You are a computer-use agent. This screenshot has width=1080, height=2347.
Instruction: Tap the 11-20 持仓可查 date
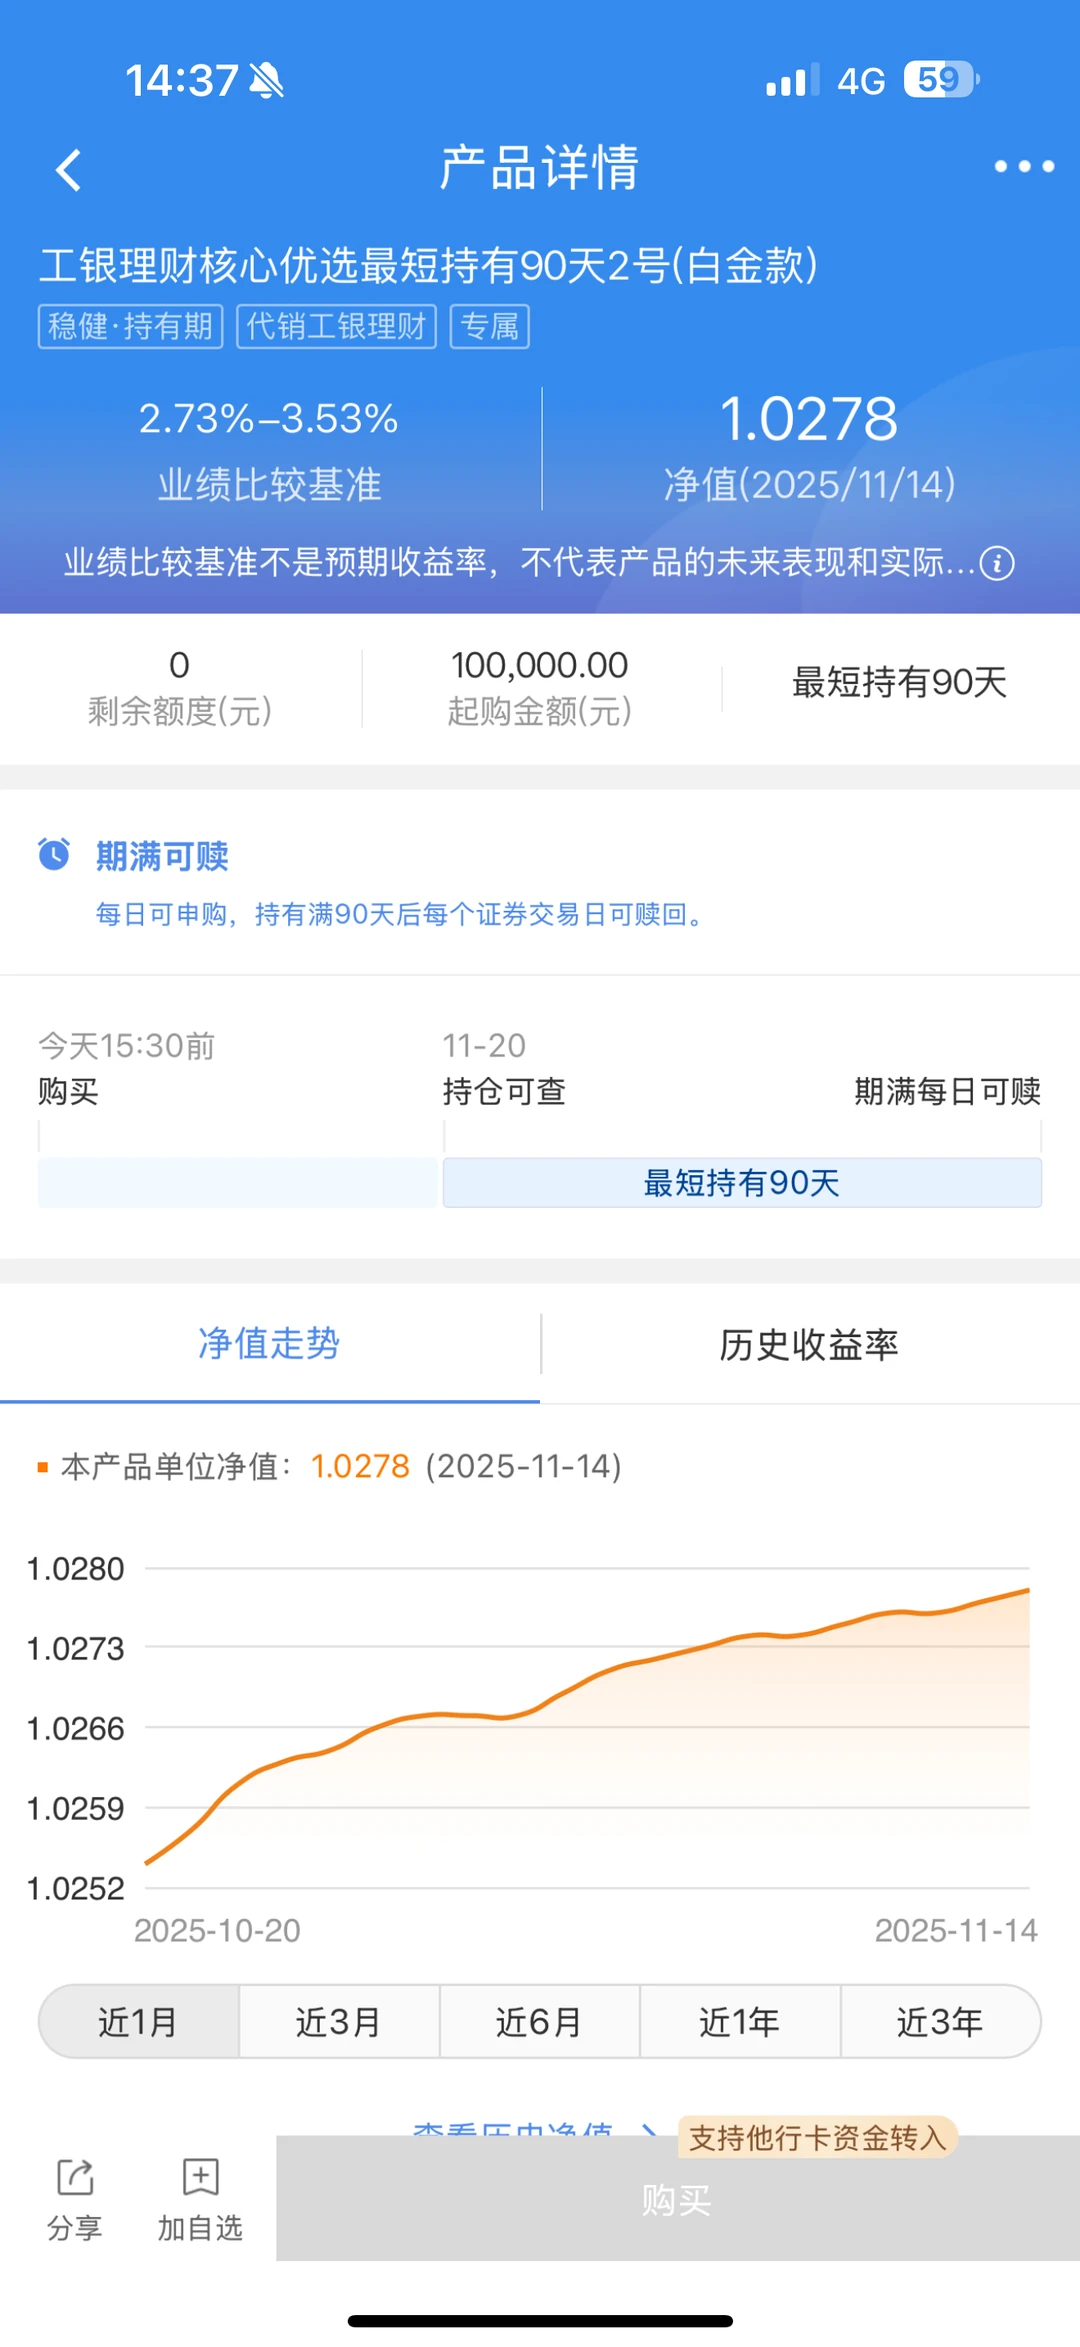click(484, 1046)
